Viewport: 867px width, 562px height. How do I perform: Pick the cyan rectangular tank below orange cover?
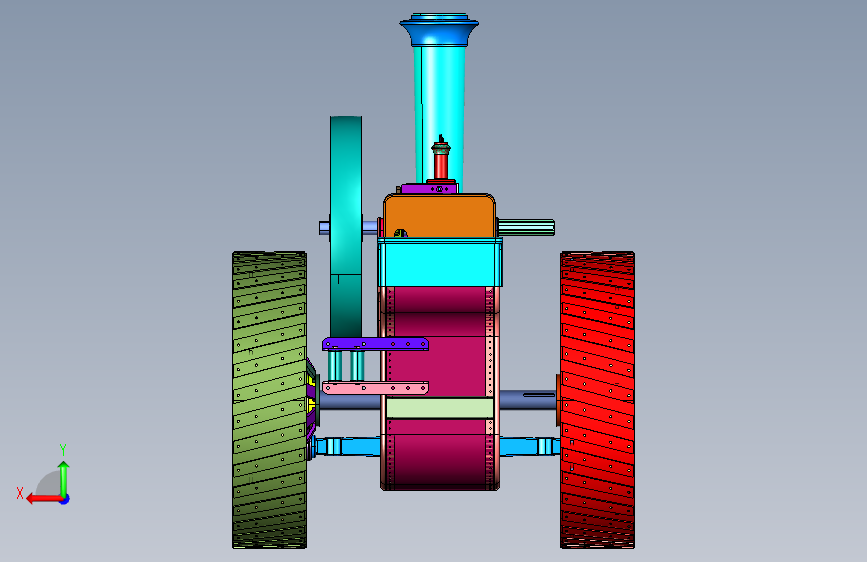tap(440, 262)
